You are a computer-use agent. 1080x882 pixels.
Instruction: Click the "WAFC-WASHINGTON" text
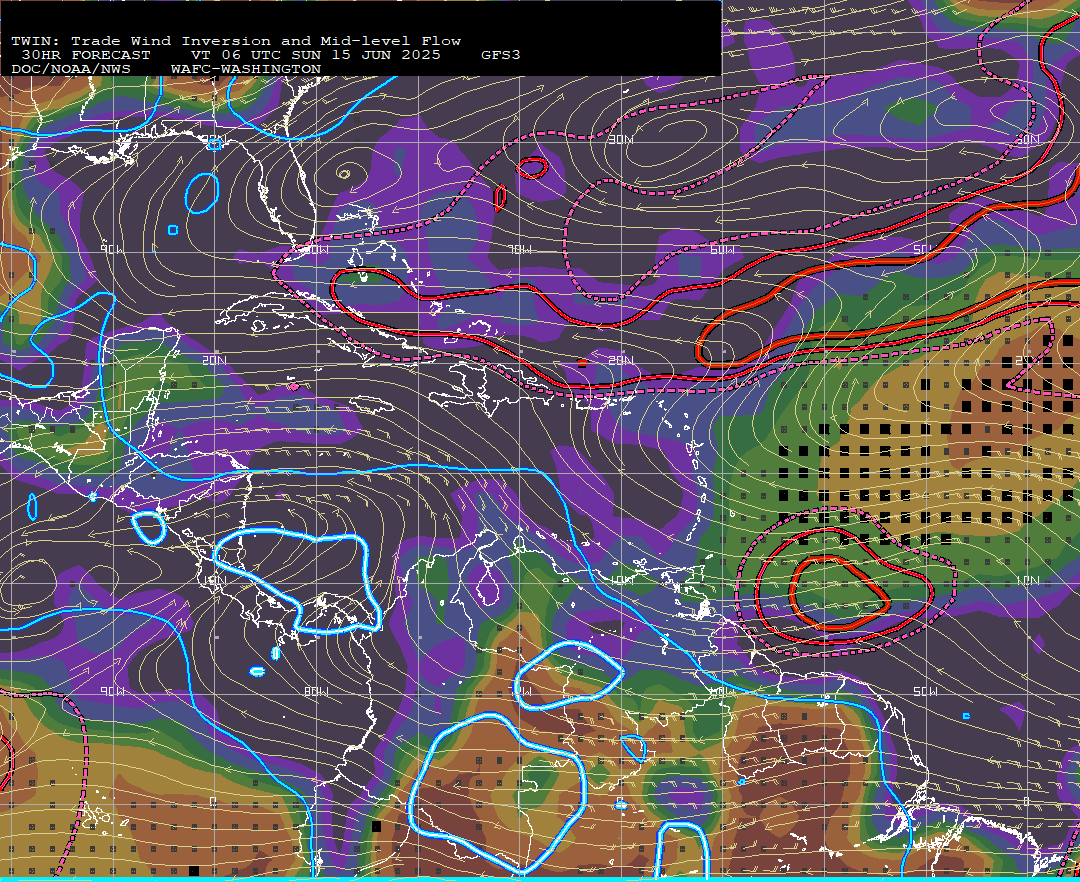coord(246,70)
